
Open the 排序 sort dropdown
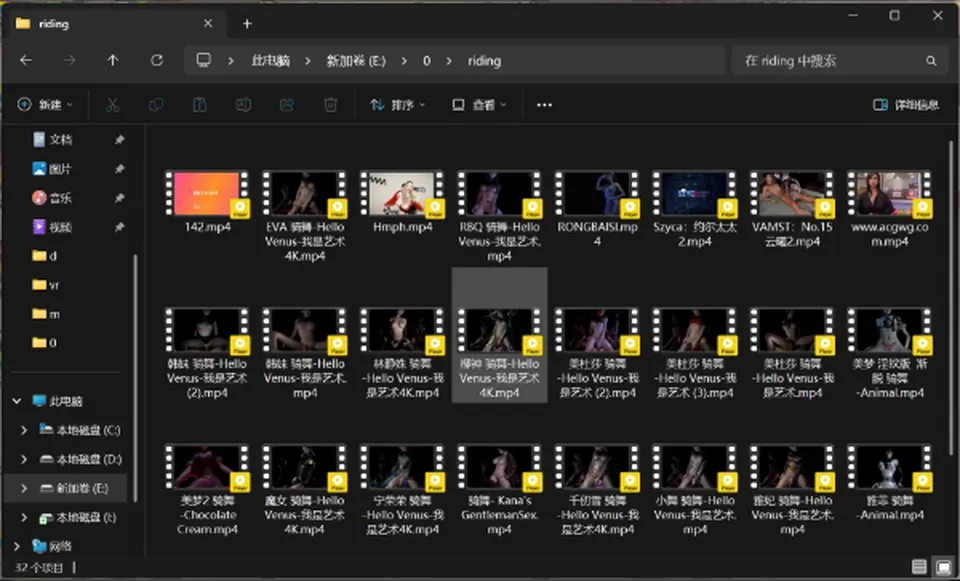pos(397,105)
